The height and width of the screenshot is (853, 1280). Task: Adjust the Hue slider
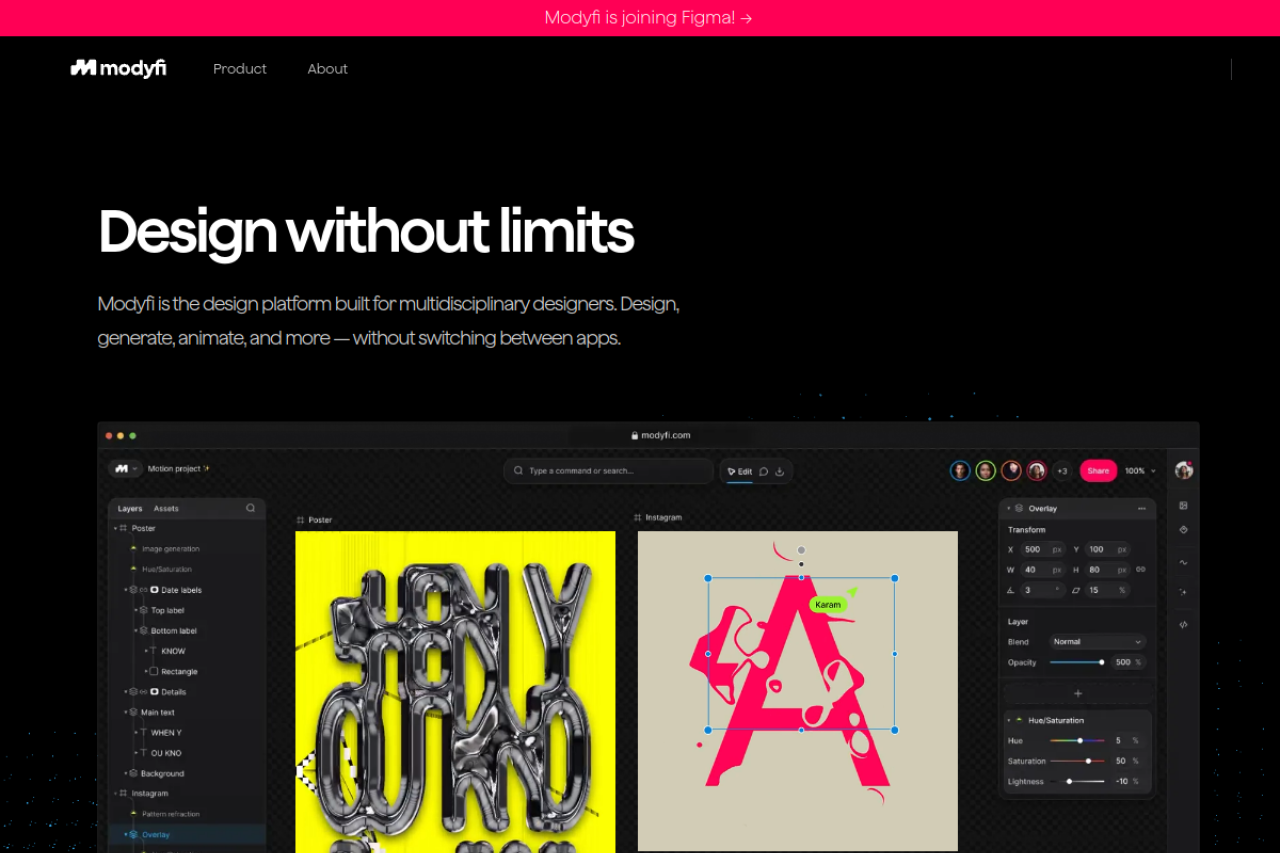coord(1077,741)
